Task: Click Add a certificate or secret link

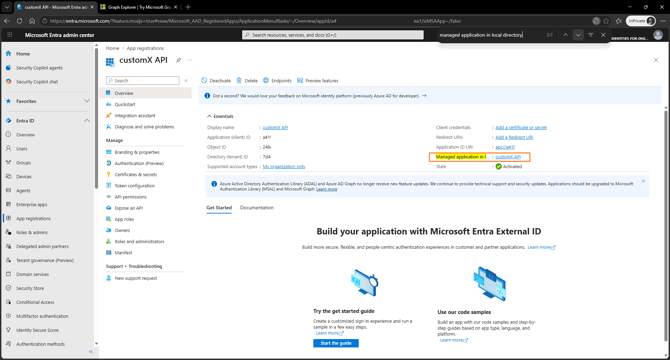Action: point(521,128)
